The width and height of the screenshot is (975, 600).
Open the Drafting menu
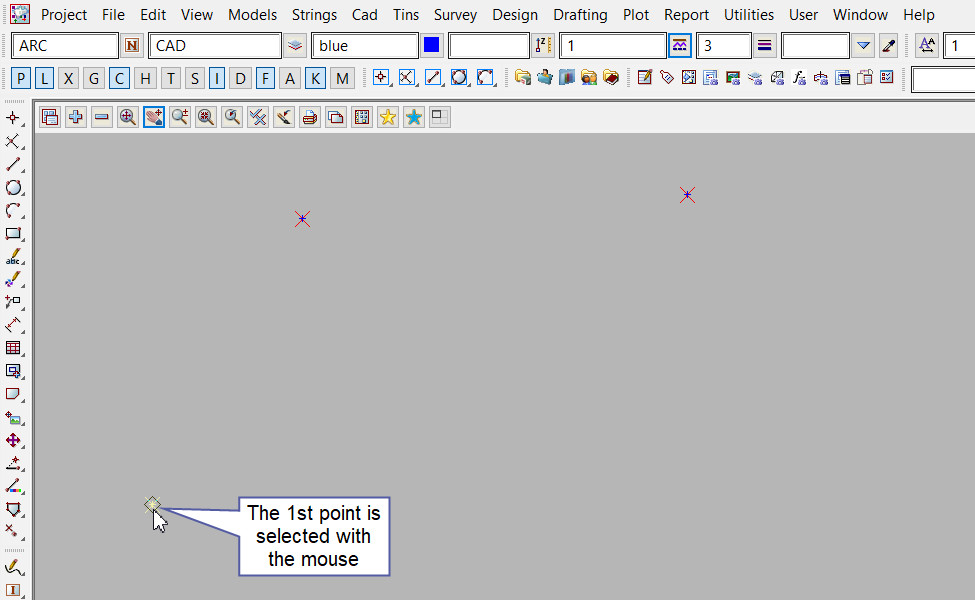click(580, 15)
